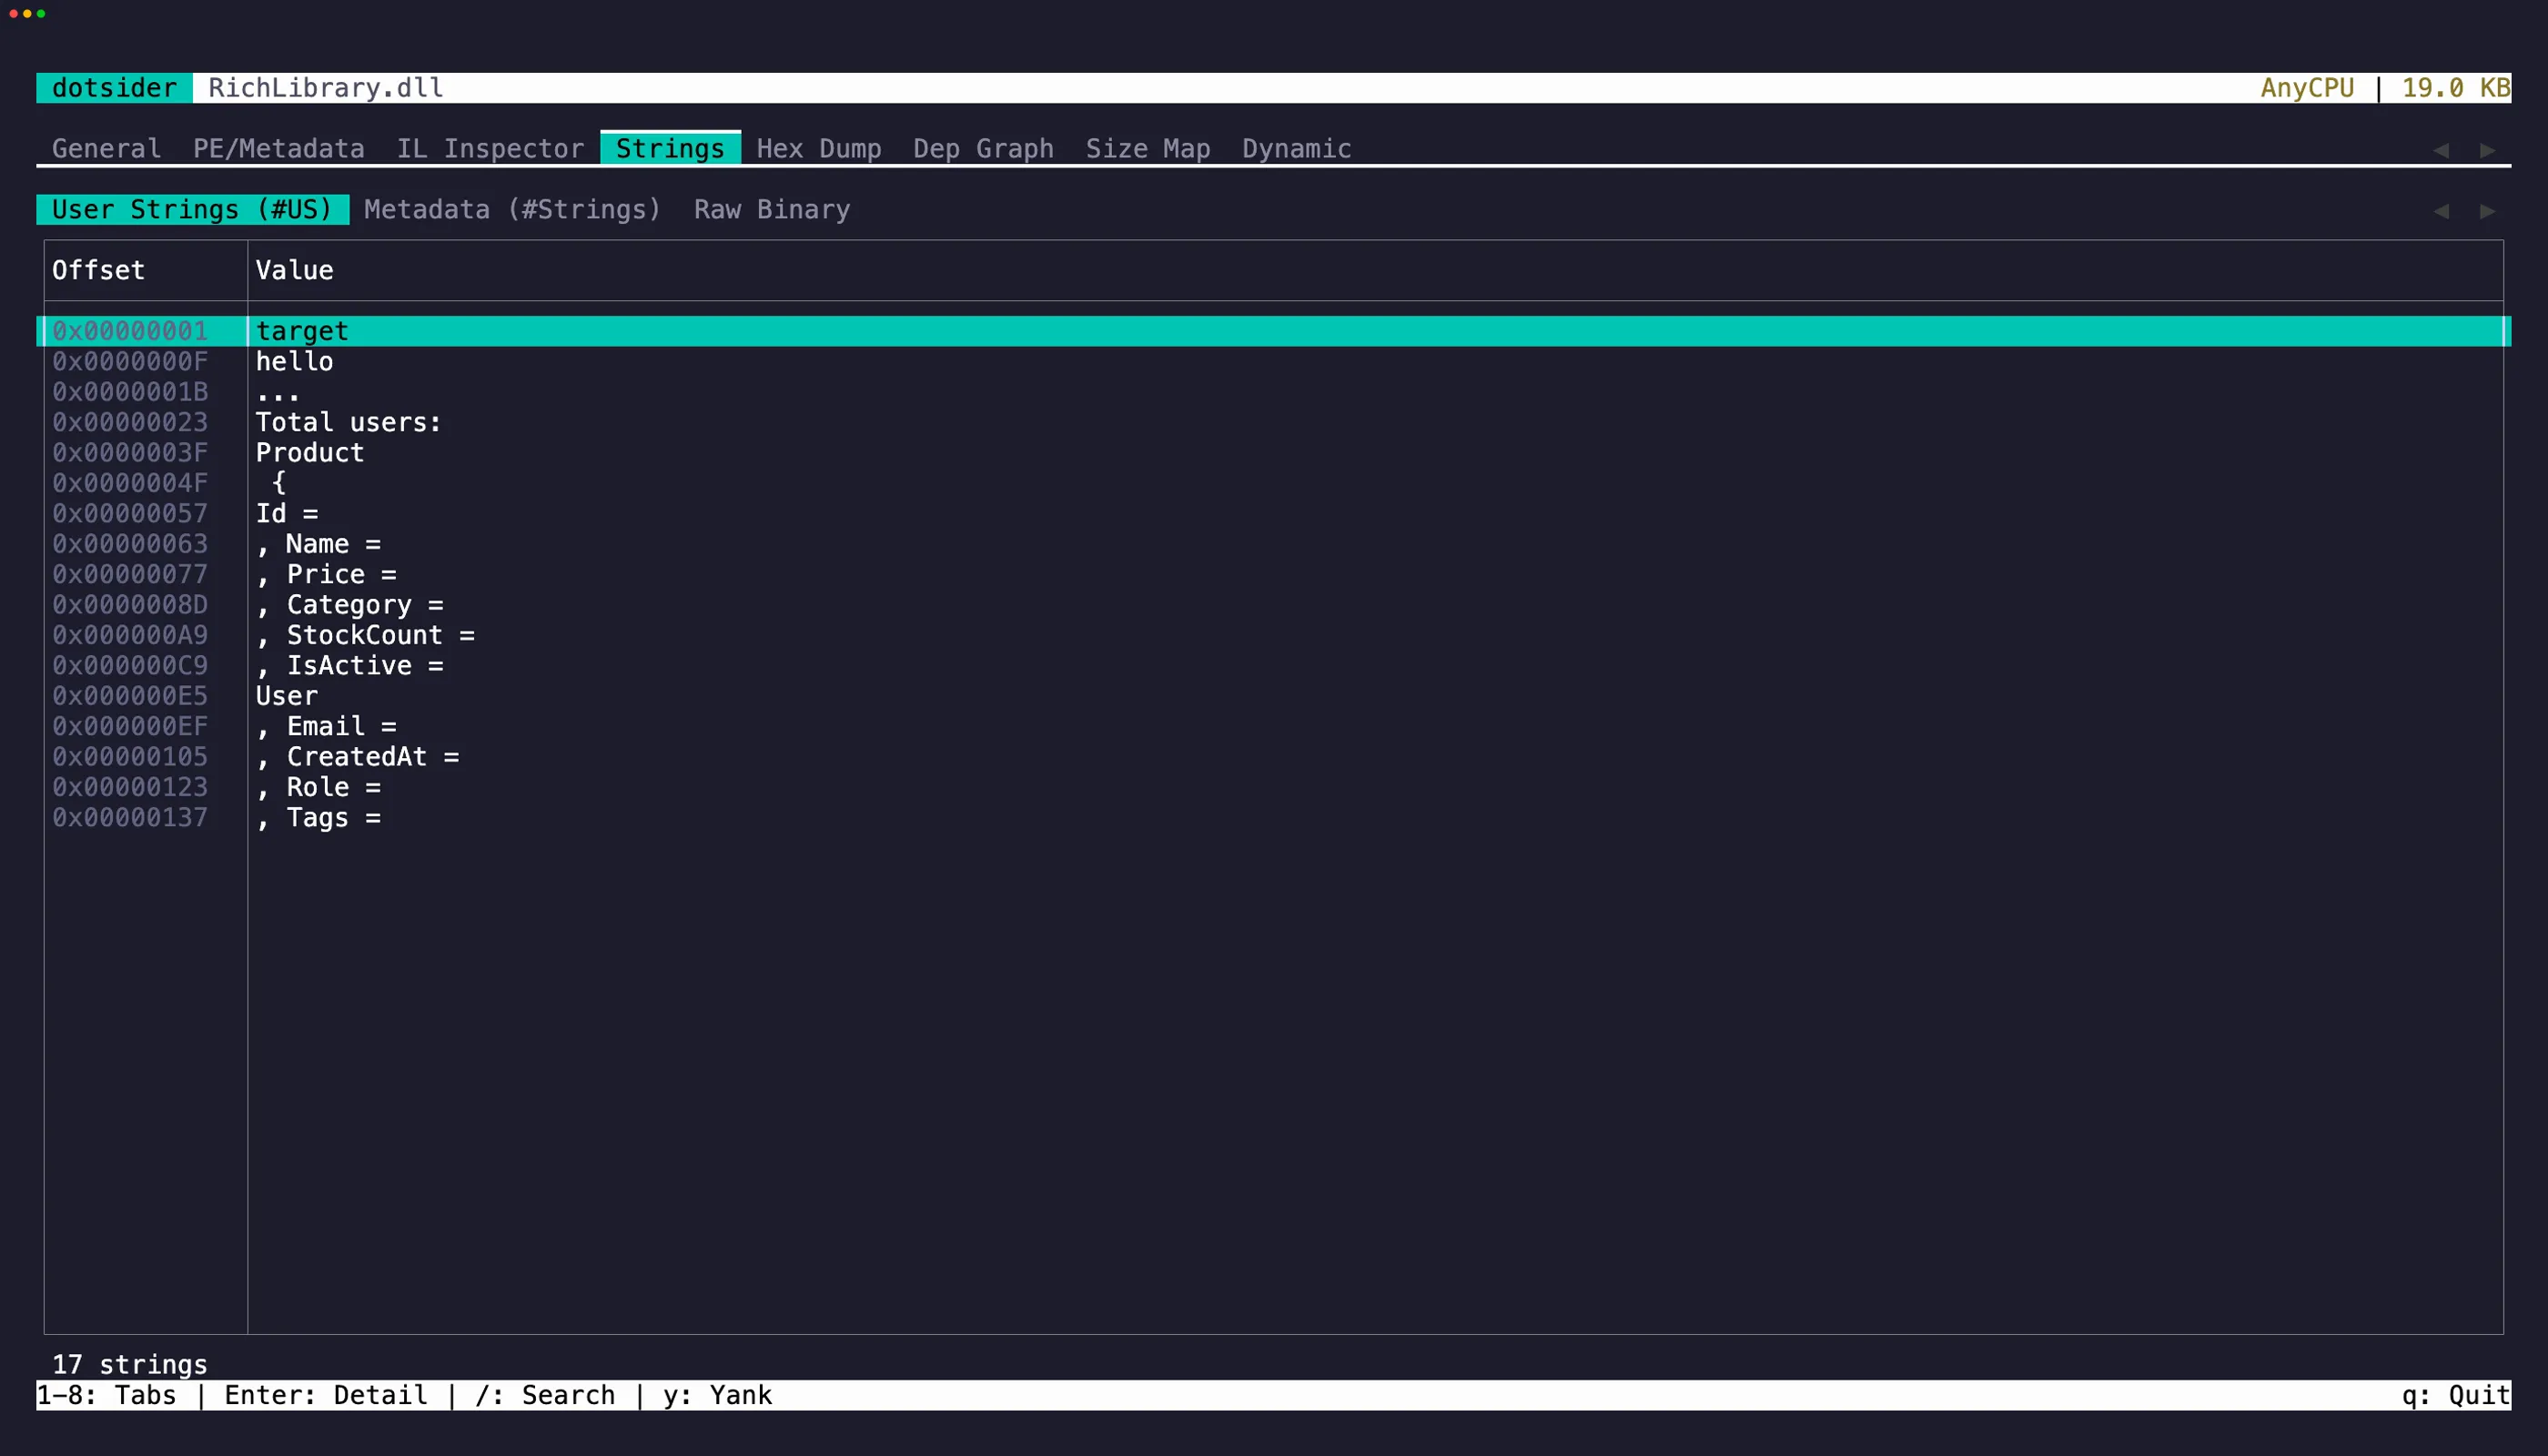Select the '...' string row

(x=1273, y=392)
